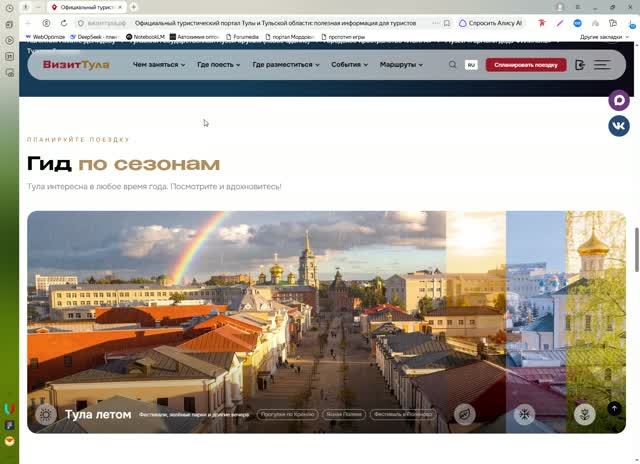Click the Ясная Поляна tag
The height and width of the screenshot is (464, 640).
(x=344, y=414)
